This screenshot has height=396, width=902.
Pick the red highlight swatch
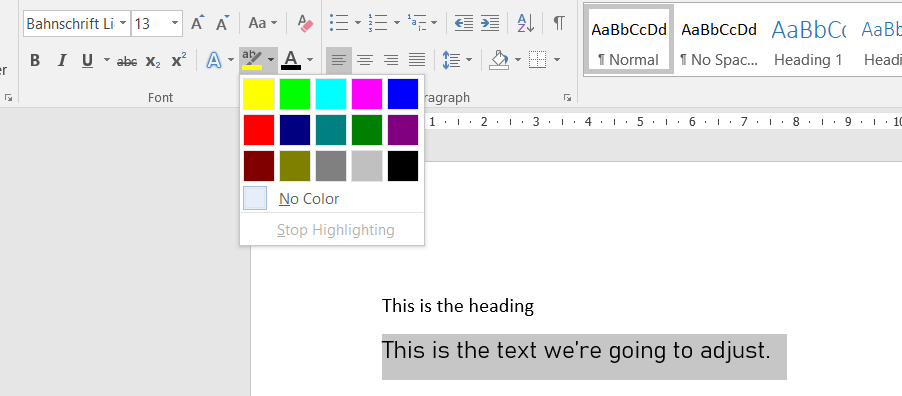click(259, 130)
